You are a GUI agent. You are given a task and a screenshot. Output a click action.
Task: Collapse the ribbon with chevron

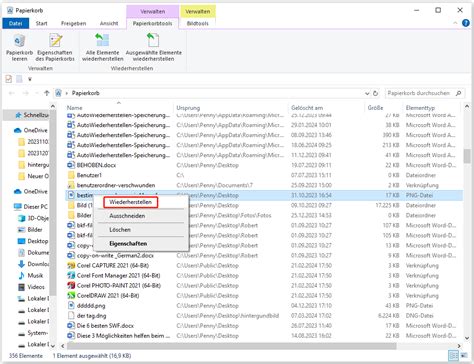455,23
